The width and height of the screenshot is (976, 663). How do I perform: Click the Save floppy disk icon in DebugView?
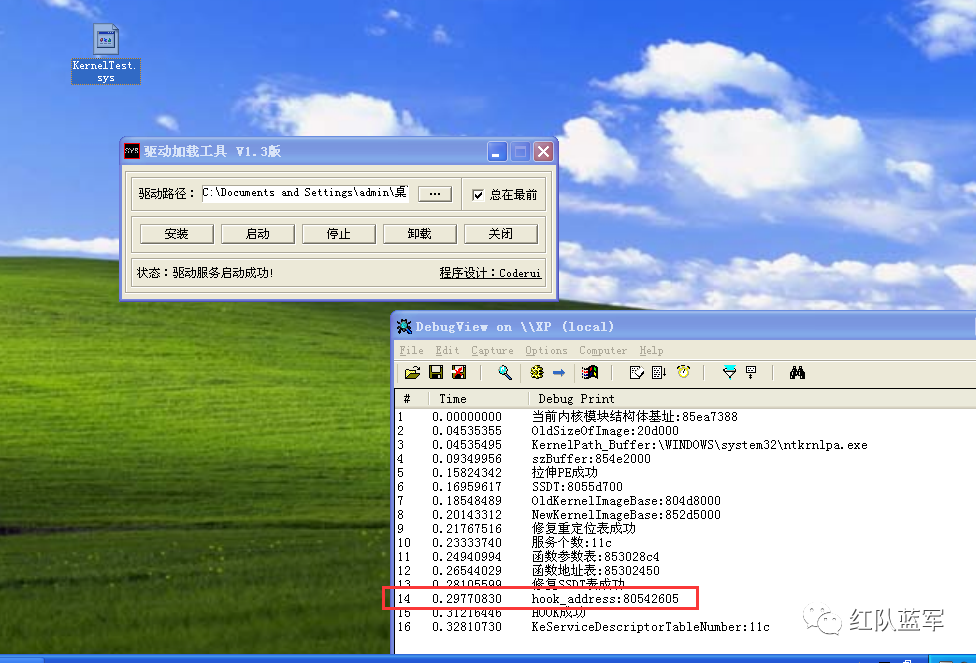click(436, 372)
